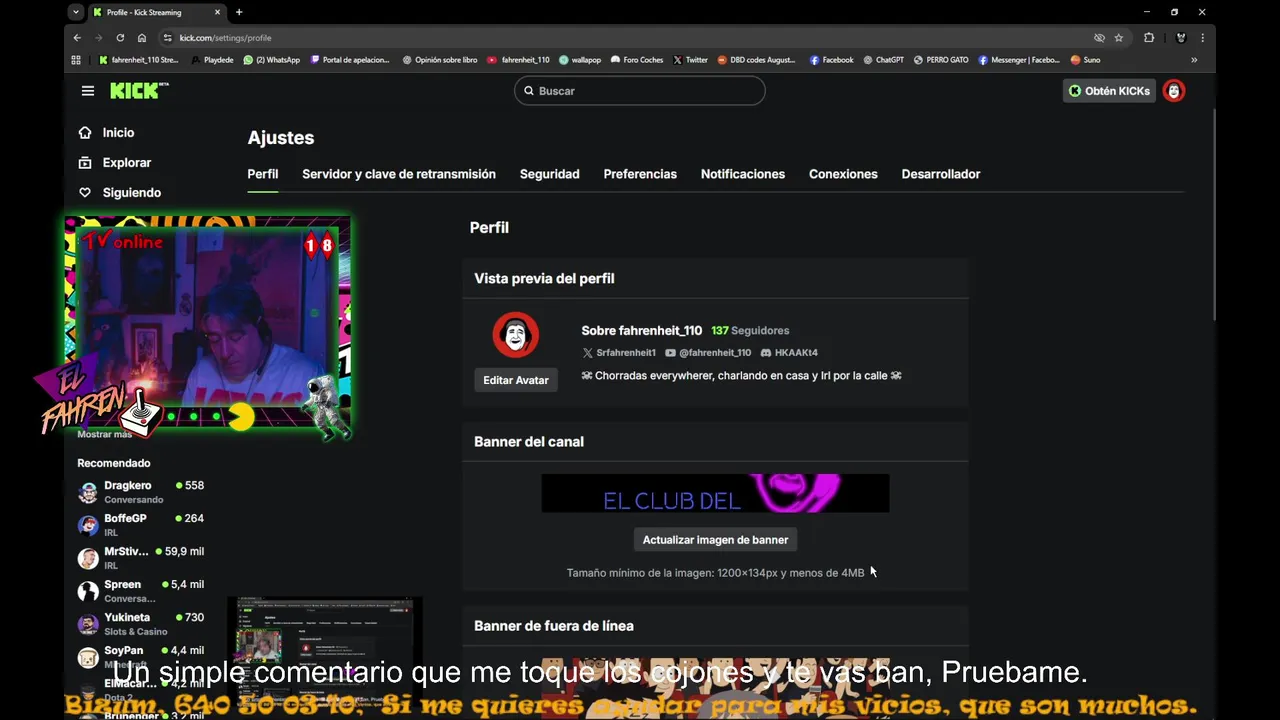Viewport: 1280px width, 720px height.
Task: Open the Twitter bookmark
Action: 690,60
